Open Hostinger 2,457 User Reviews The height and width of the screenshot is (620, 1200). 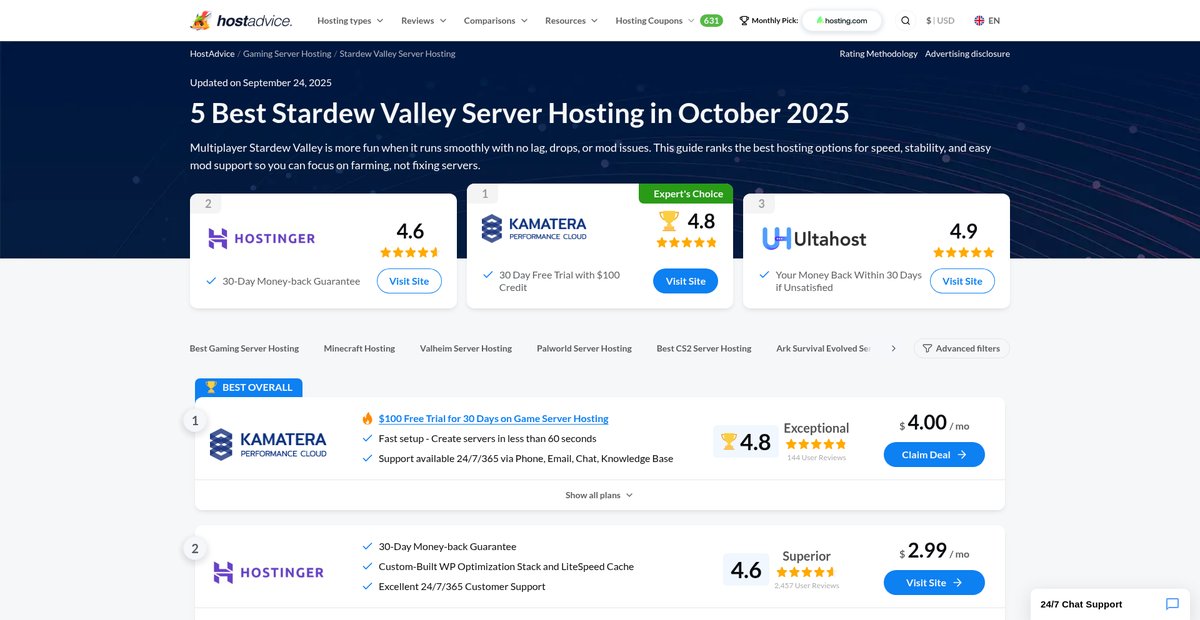(x=806, y=585)
